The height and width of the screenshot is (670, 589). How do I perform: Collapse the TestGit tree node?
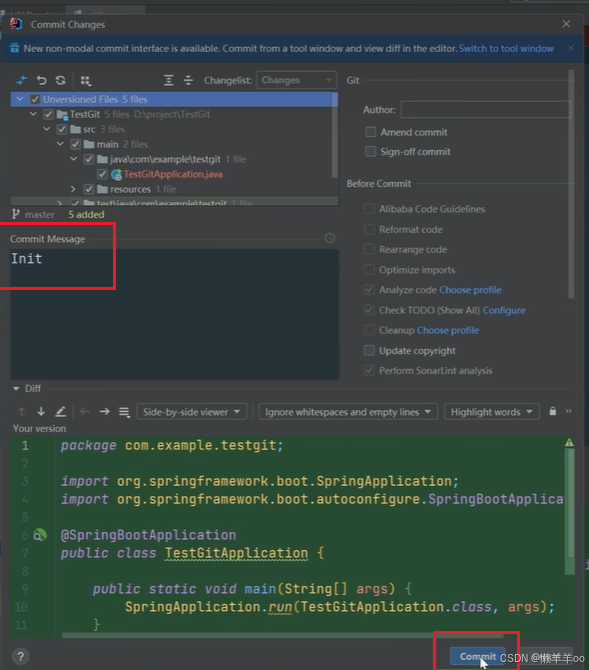tap(33, 114)
